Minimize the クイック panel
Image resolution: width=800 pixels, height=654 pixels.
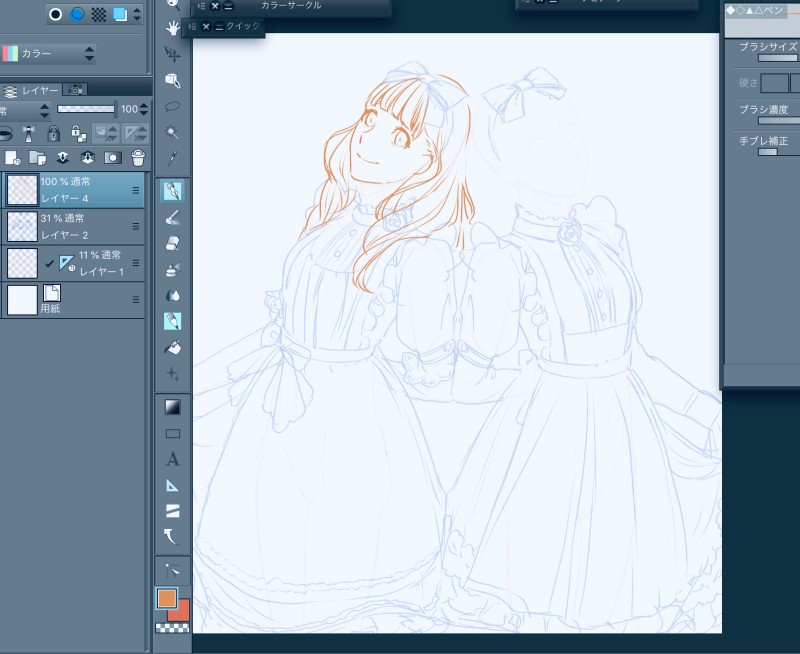click(219, 27)
